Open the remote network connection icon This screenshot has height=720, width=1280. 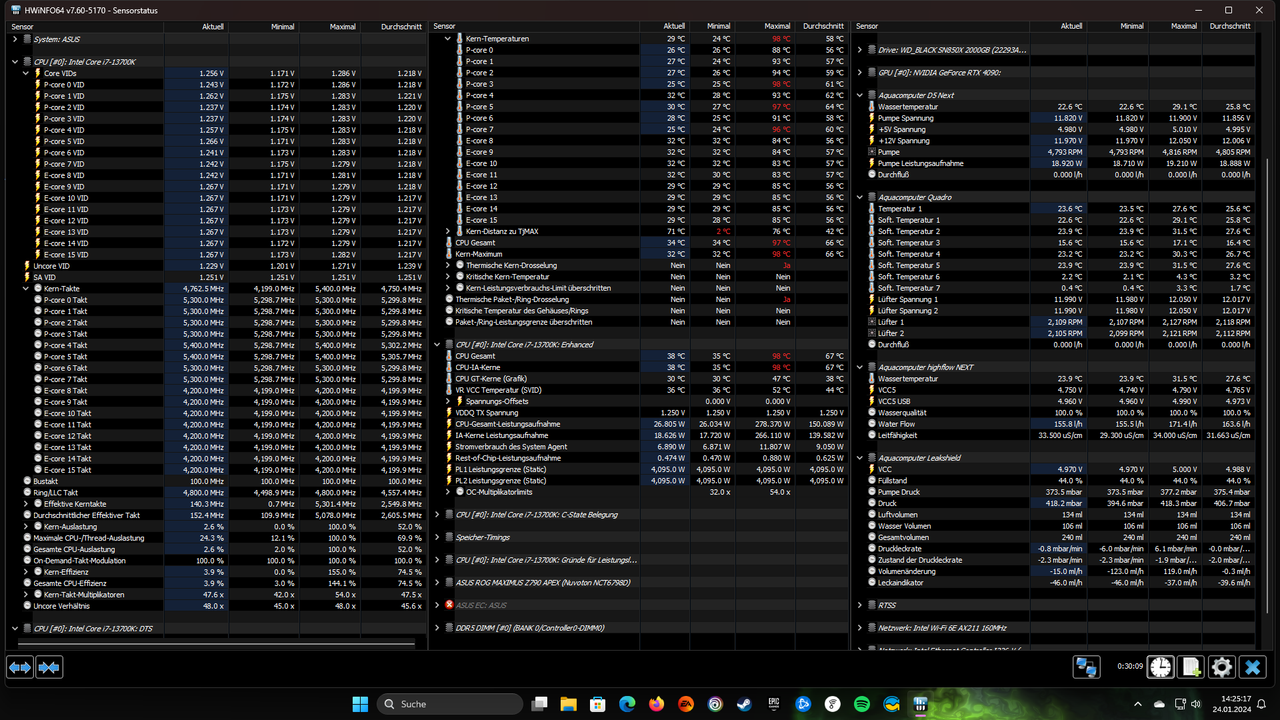pyautogui.click(x=1086, y=667)
